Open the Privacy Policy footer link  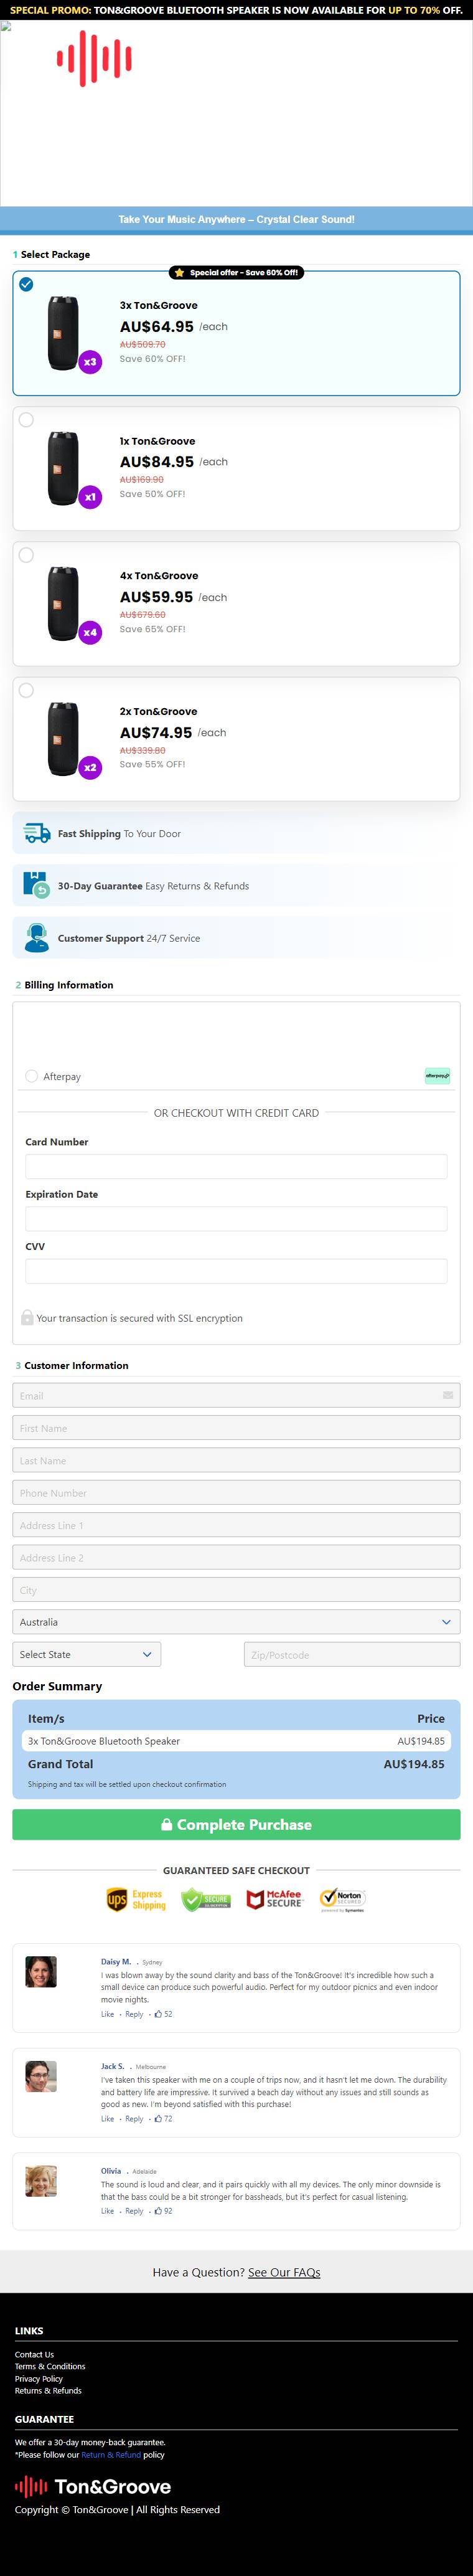click(x=39, y=2378)
